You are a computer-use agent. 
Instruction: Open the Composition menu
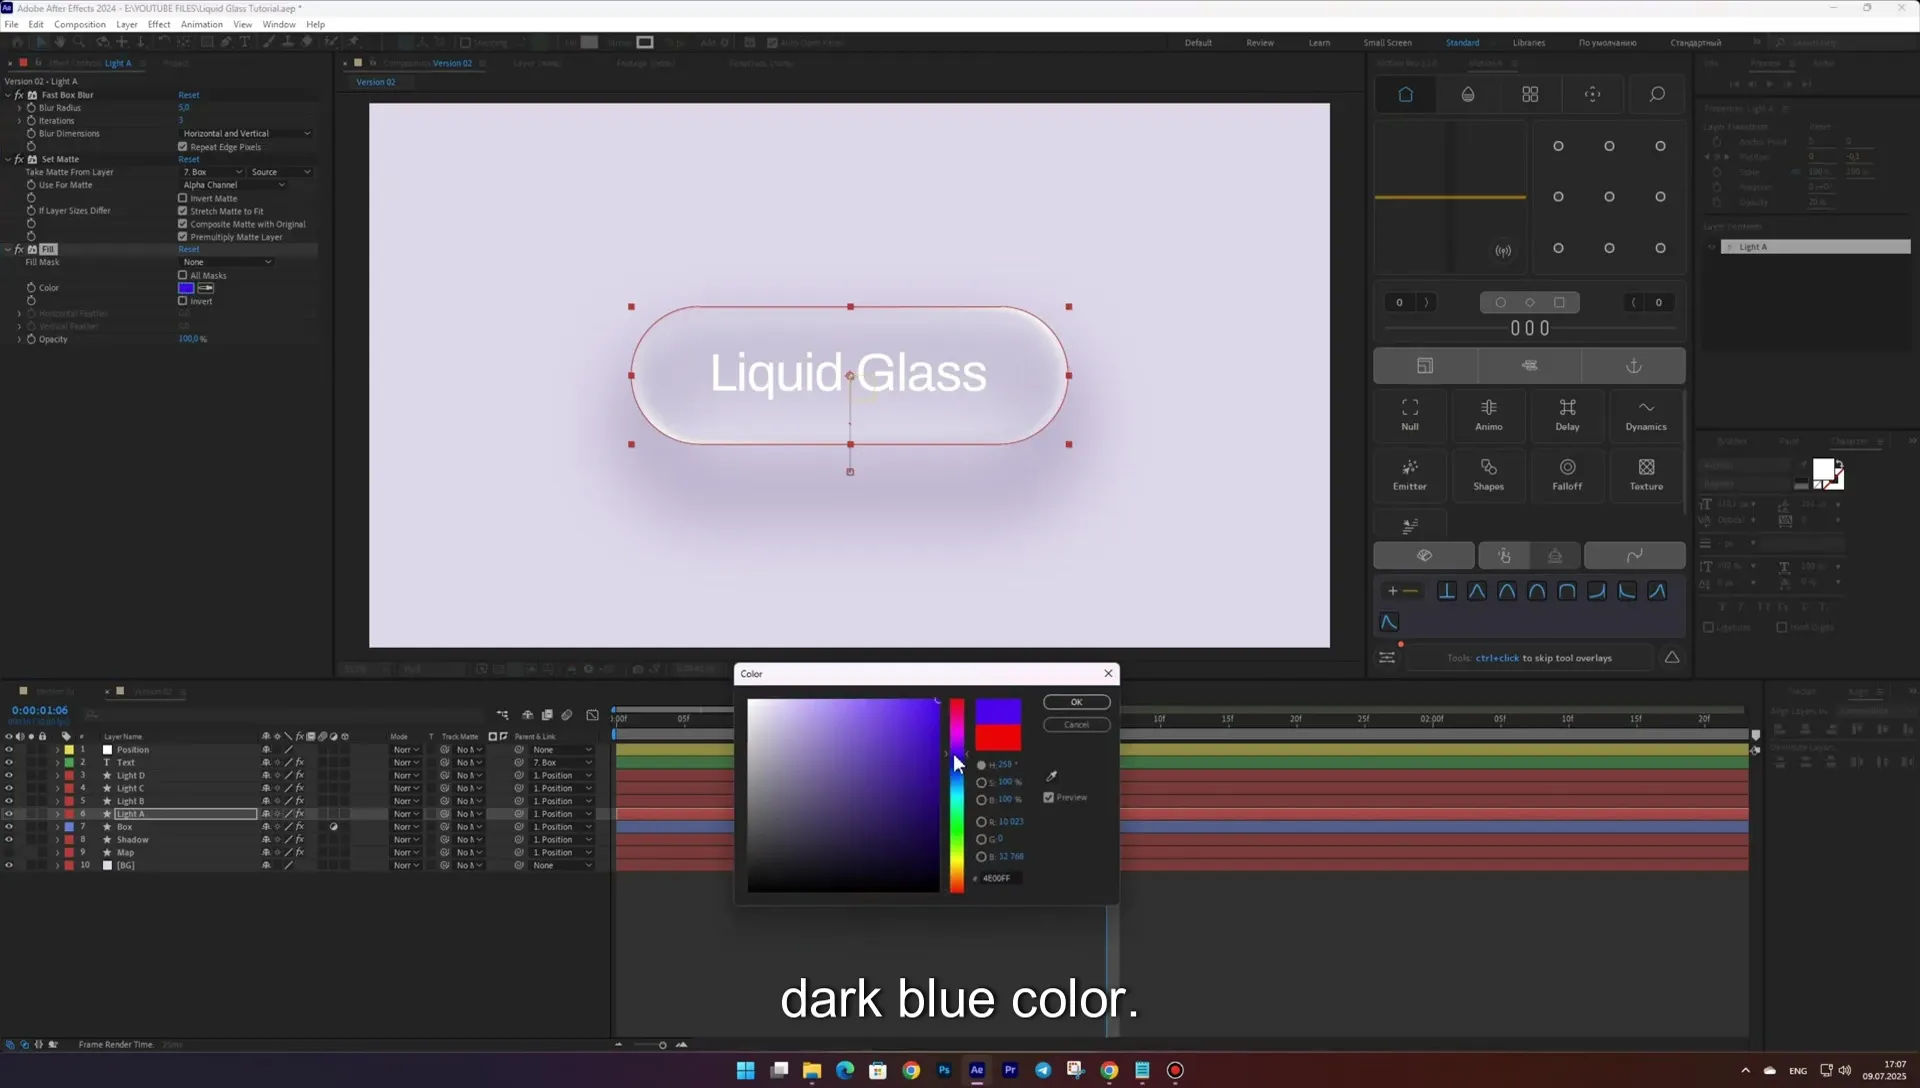point(80,24)
